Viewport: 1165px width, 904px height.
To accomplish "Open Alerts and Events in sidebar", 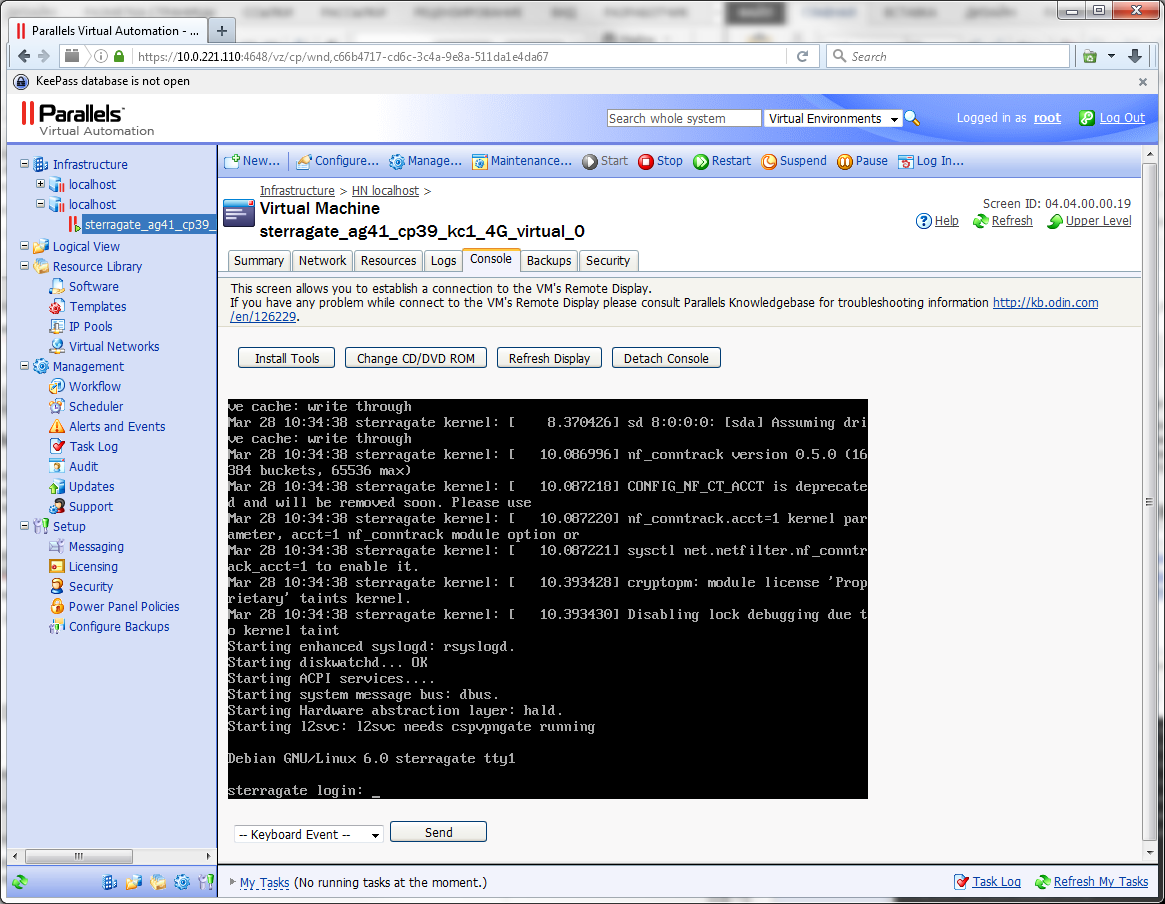I will [117, 427].
